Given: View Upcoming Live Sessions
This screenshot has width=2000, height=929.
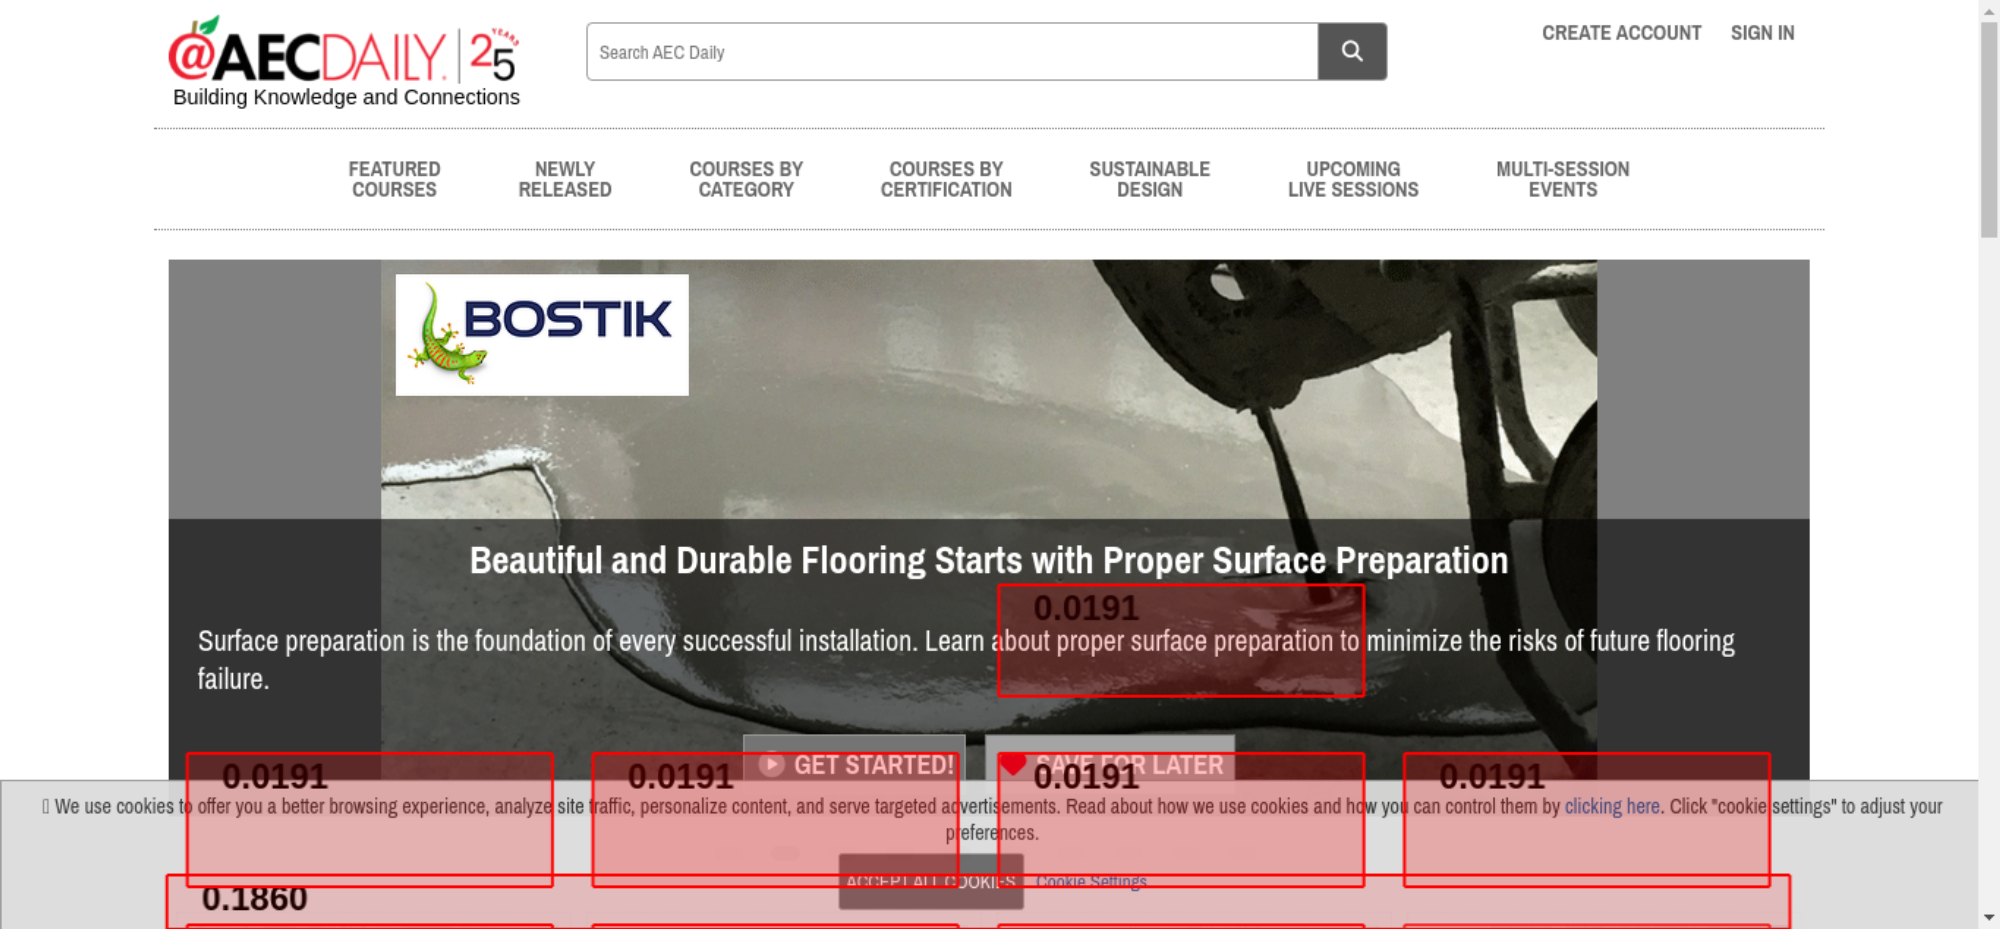Looking at the screenshot, I should pyautogui.click(x=1353, y=180).
